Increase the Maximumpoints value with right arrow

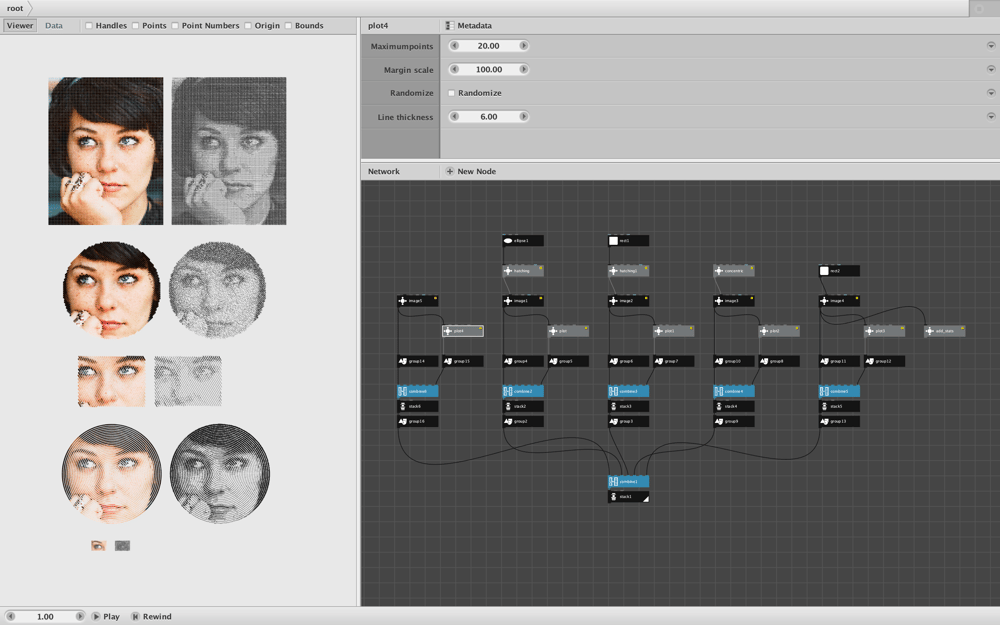pyautogui.click(x=524, y=46)
